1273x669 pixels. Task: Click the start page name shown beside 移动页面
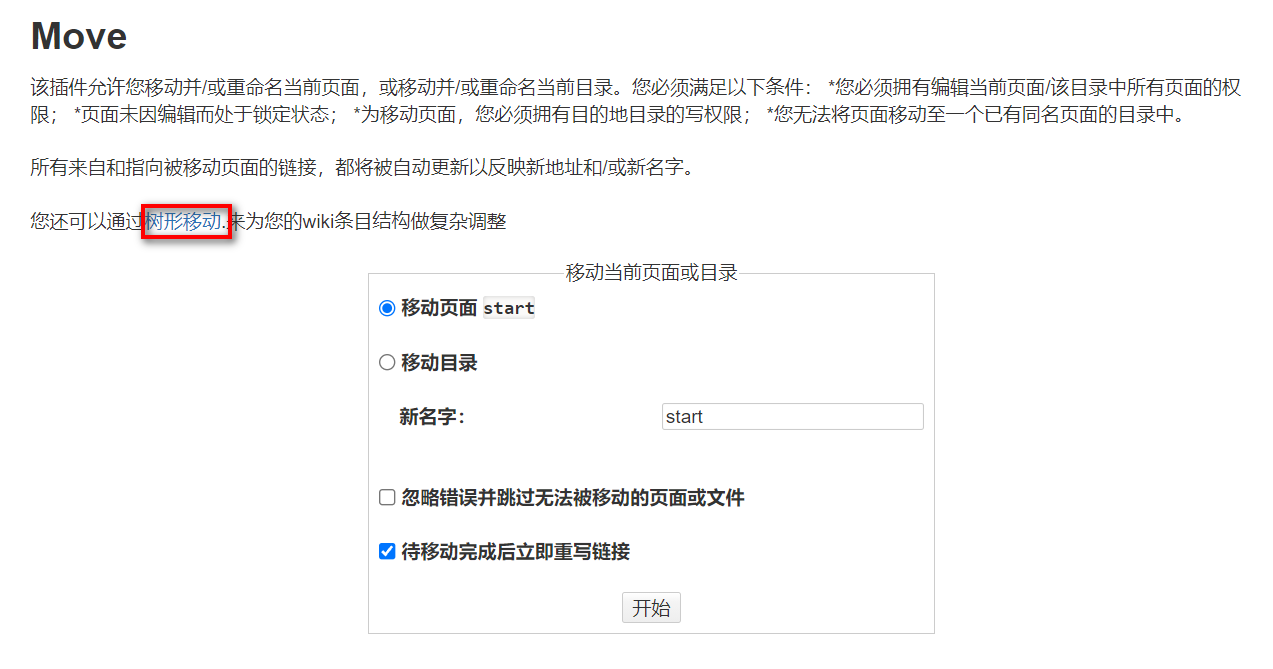[509, 308]
